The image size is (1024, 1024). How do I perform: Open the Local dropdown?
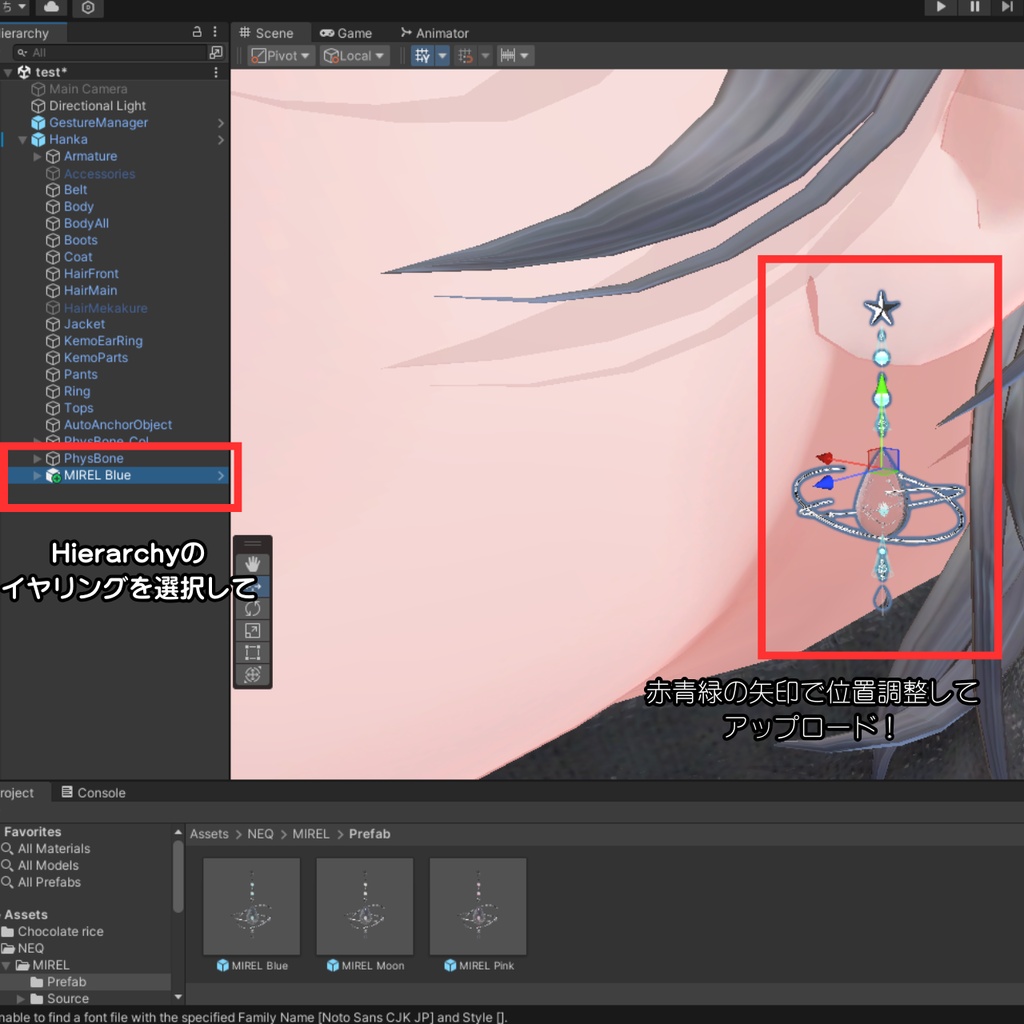[353, 56]
